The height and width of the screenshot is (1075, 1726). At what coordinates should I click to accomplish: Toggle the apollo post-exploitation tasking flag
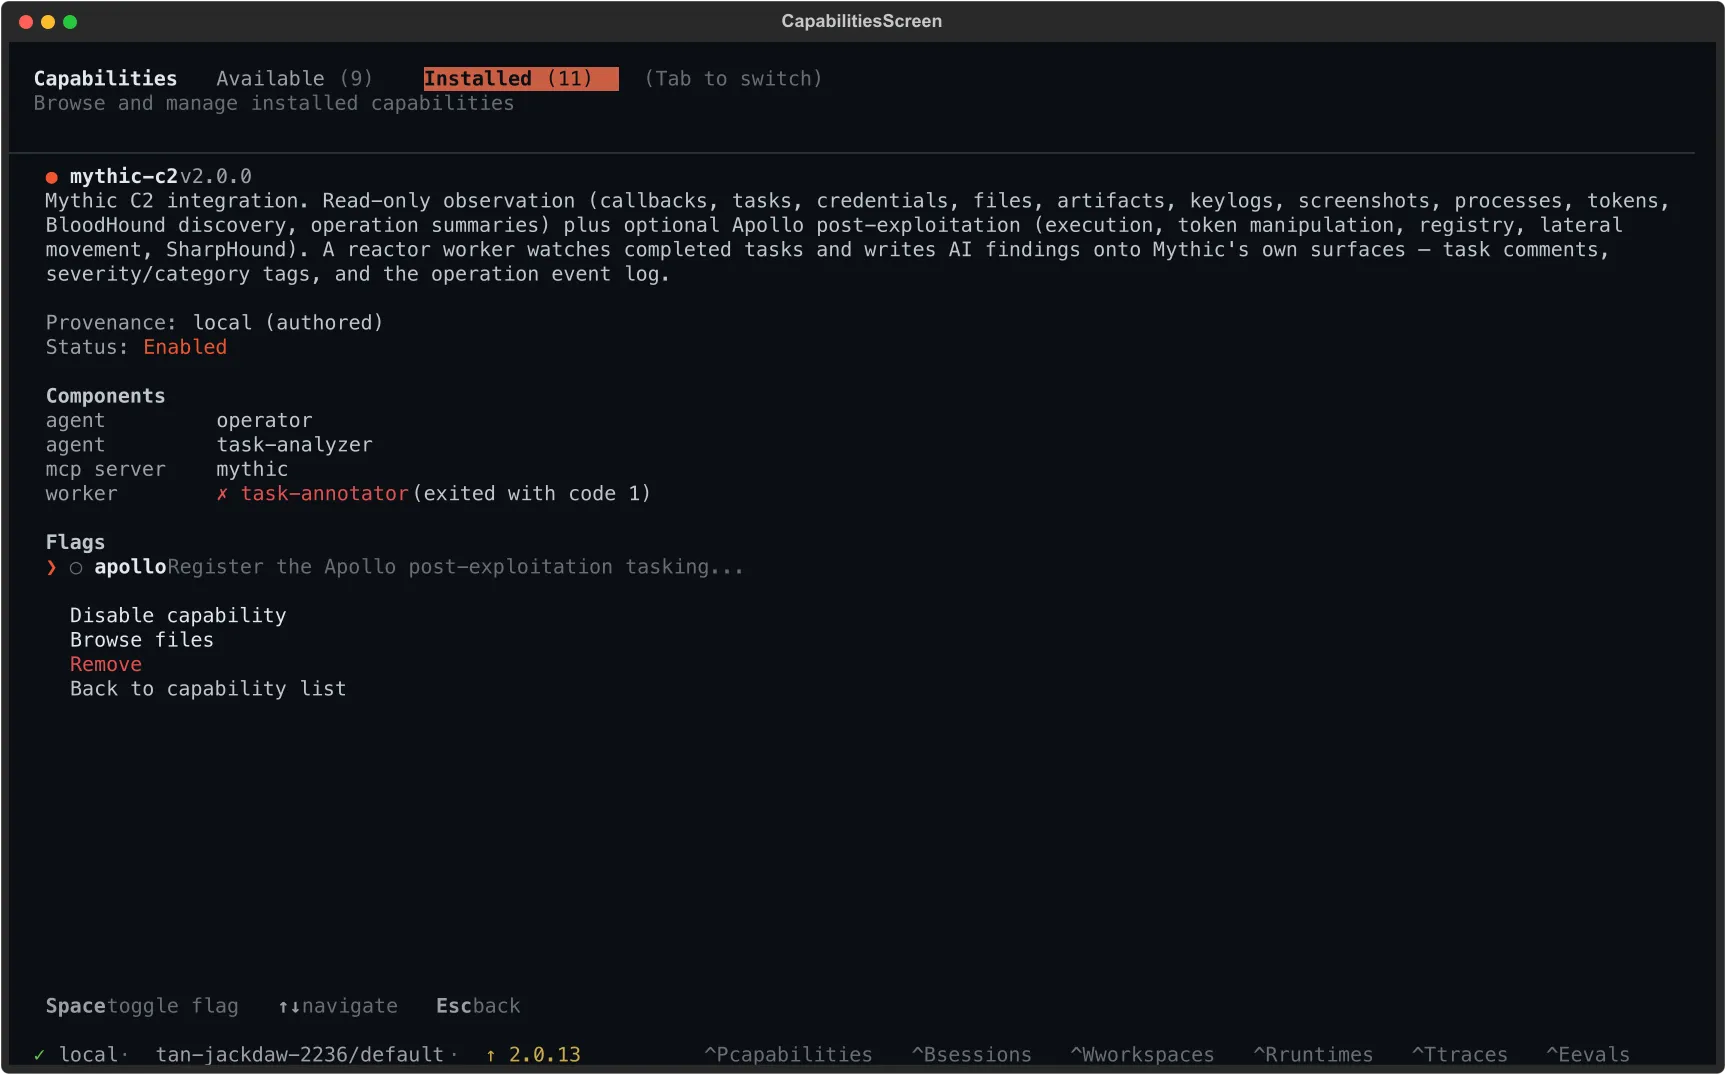pyautogui.click(x=130, y=567)
